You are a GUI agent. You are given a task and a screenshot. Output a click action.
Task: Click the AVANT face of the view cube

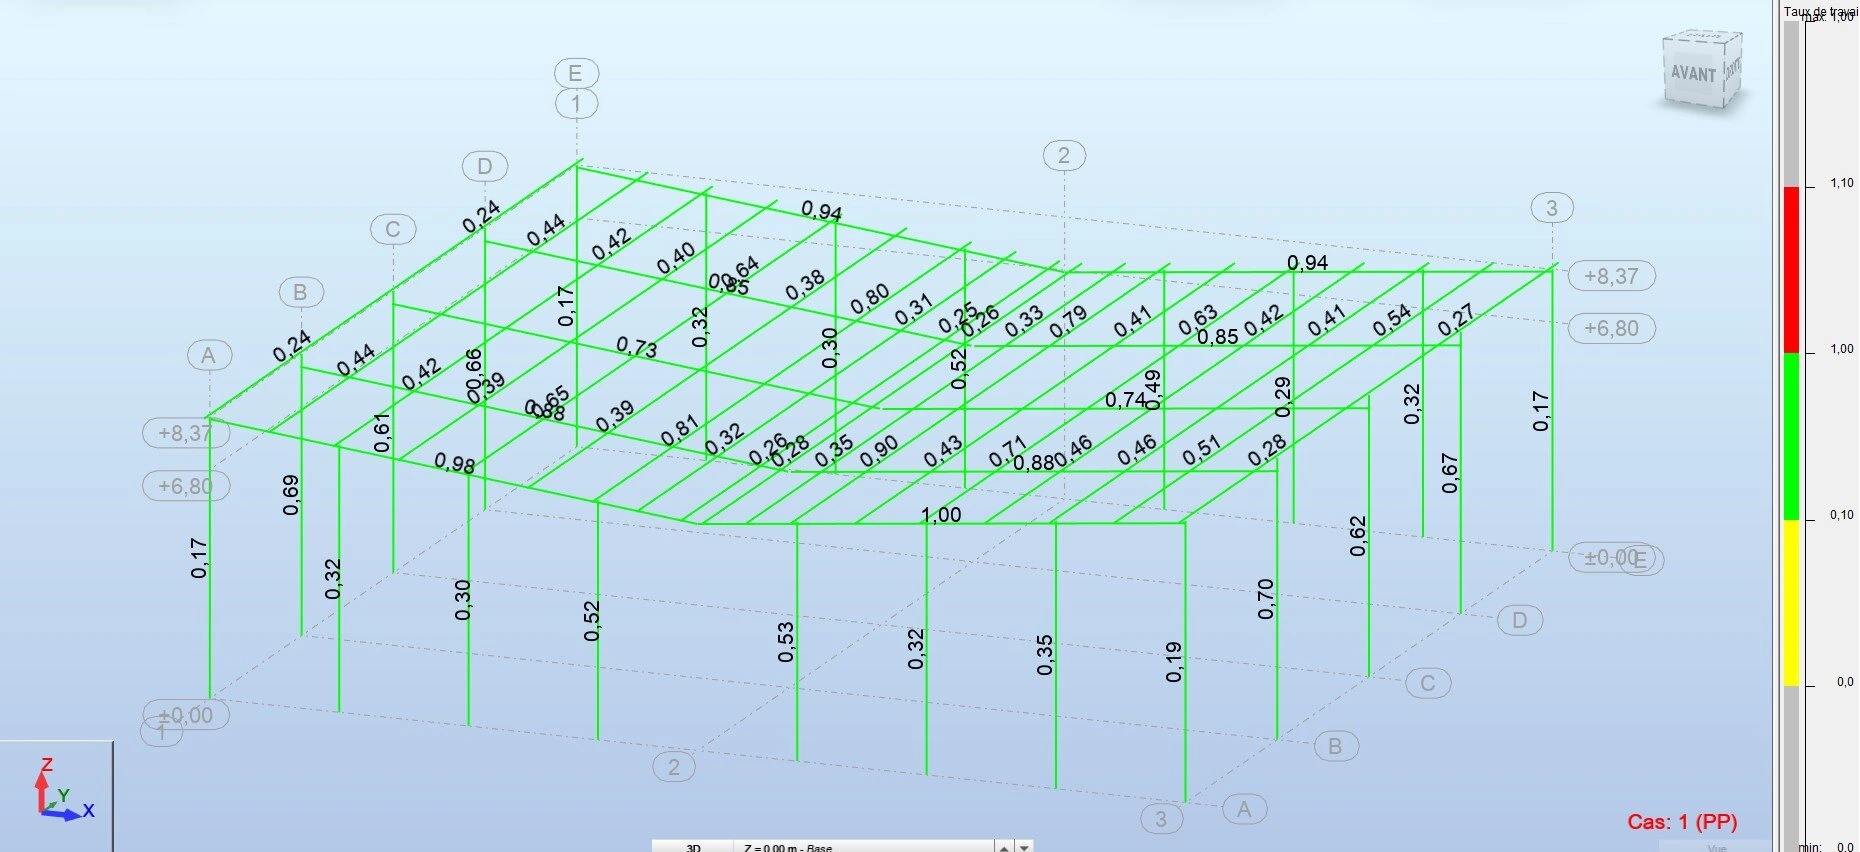click(1692, 74)
